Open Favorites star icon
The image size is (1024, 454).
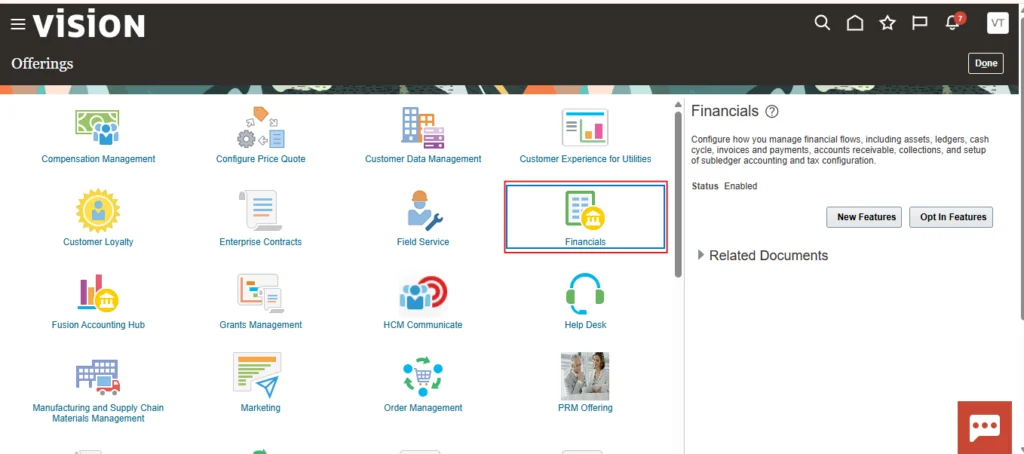tap(887, 24)
